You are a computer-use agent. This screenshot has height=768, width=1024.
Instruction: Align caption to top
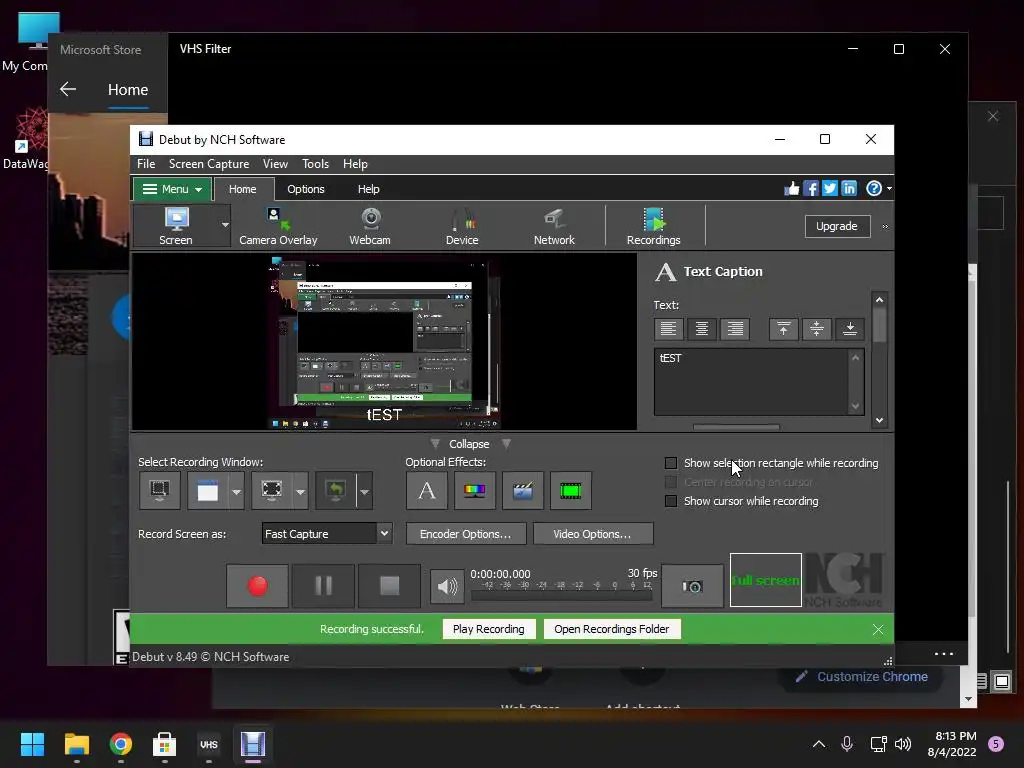click(784, 329)
